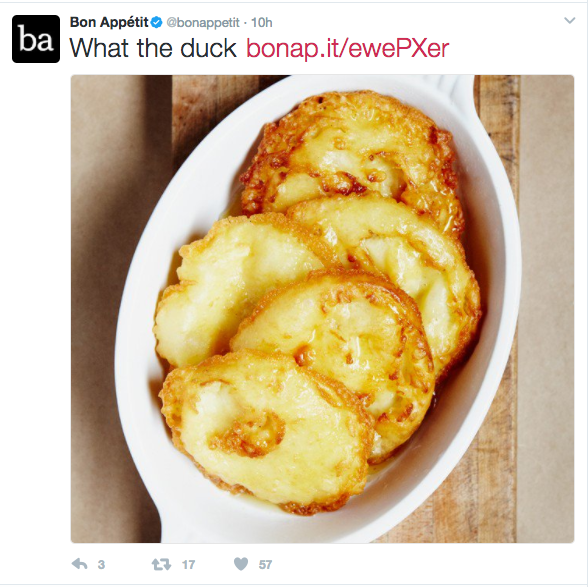The image size is (588, 587).
Task: Click the top browned fried slice
Action: pos(352,158)
